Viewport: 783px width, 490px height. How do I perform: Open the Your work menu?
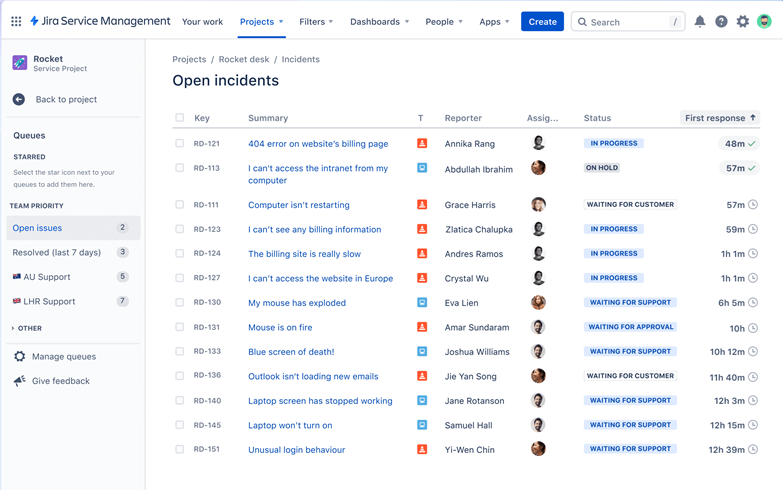202,21
